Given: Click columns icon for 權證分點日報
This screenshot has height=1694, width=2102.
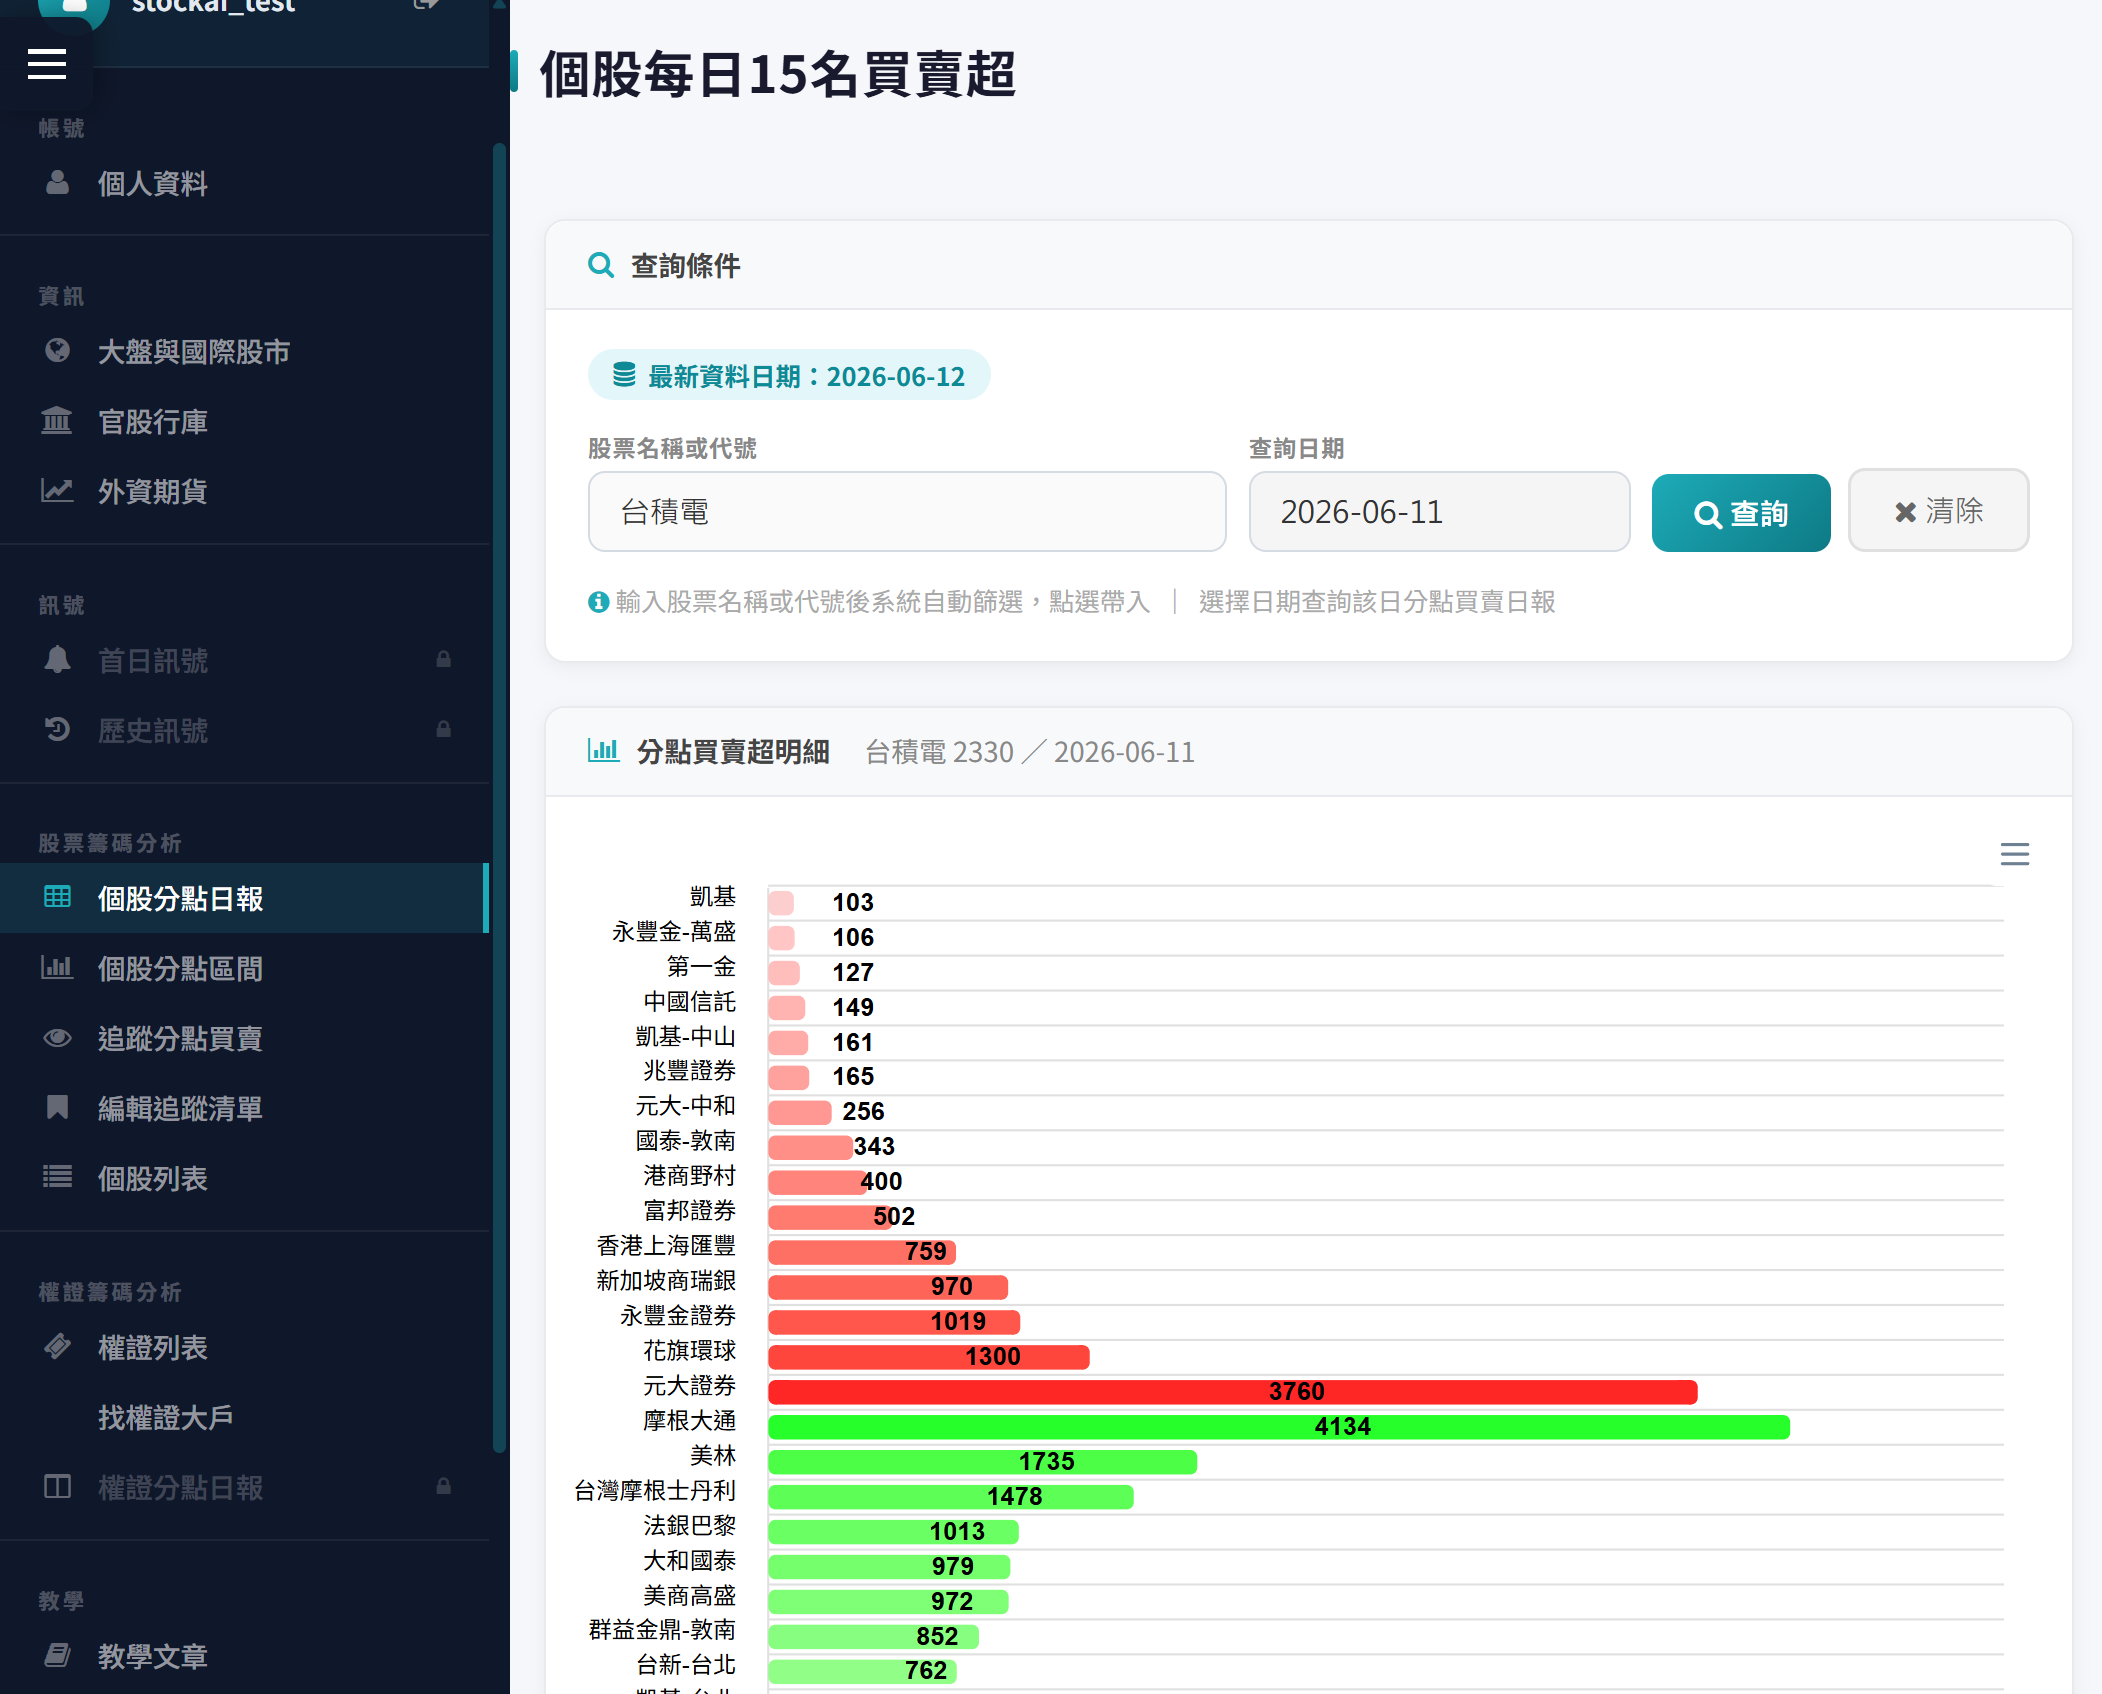Looking at the screenshot, I should (57, 1487).
